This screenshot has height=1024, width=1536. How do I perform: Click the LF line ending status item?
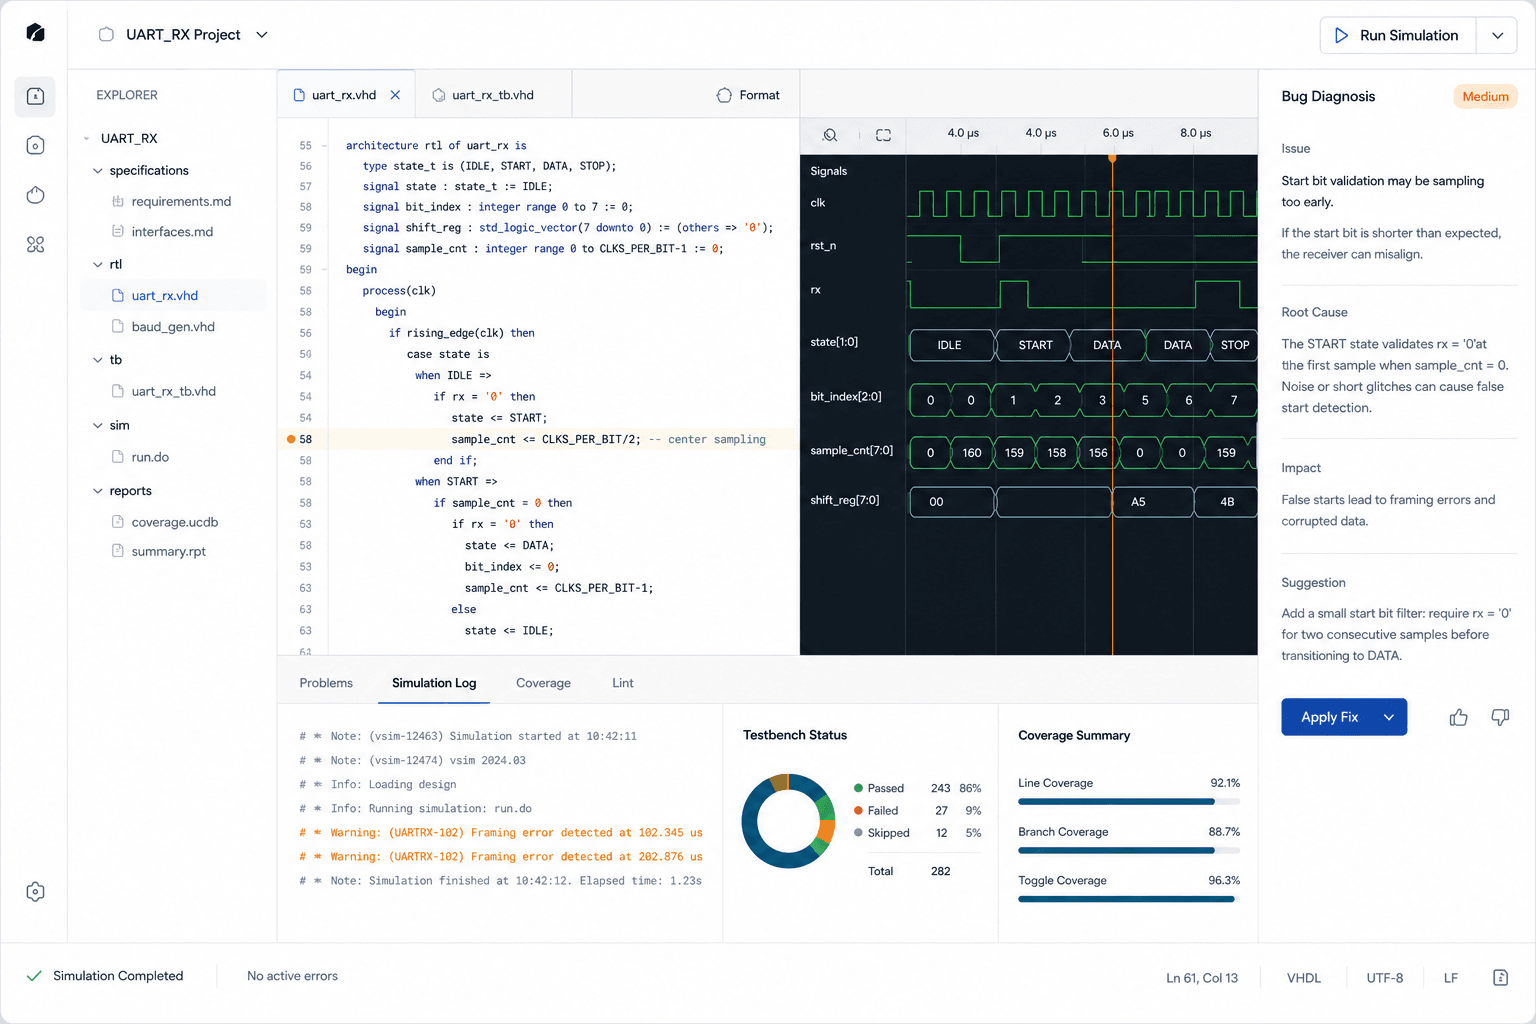click(1450, 978)
